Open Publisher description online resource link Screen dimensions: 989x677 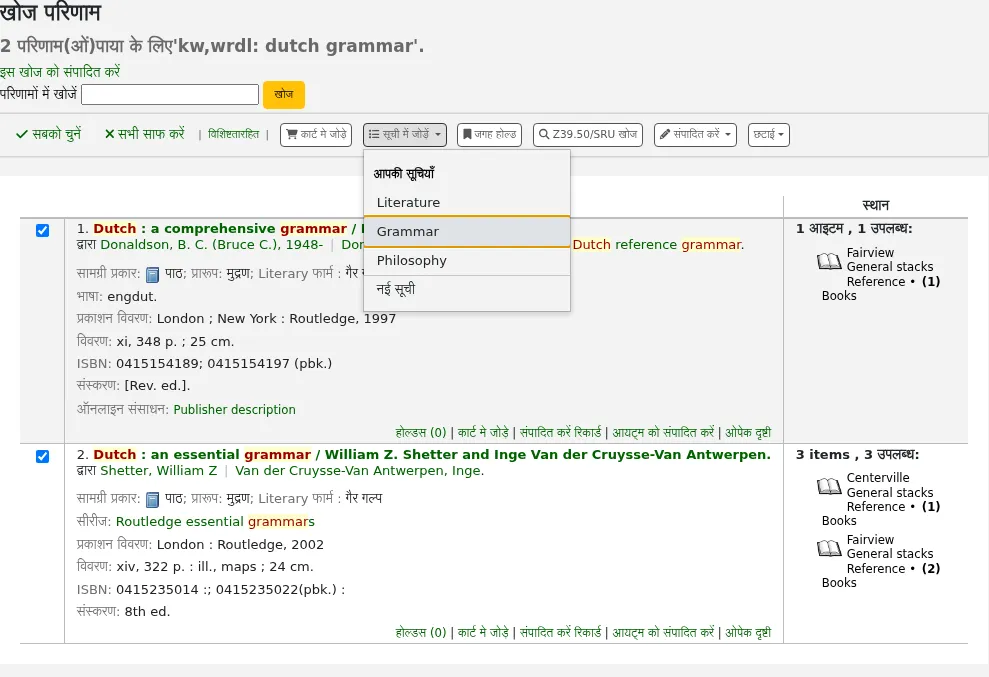(x=235, y=409)
